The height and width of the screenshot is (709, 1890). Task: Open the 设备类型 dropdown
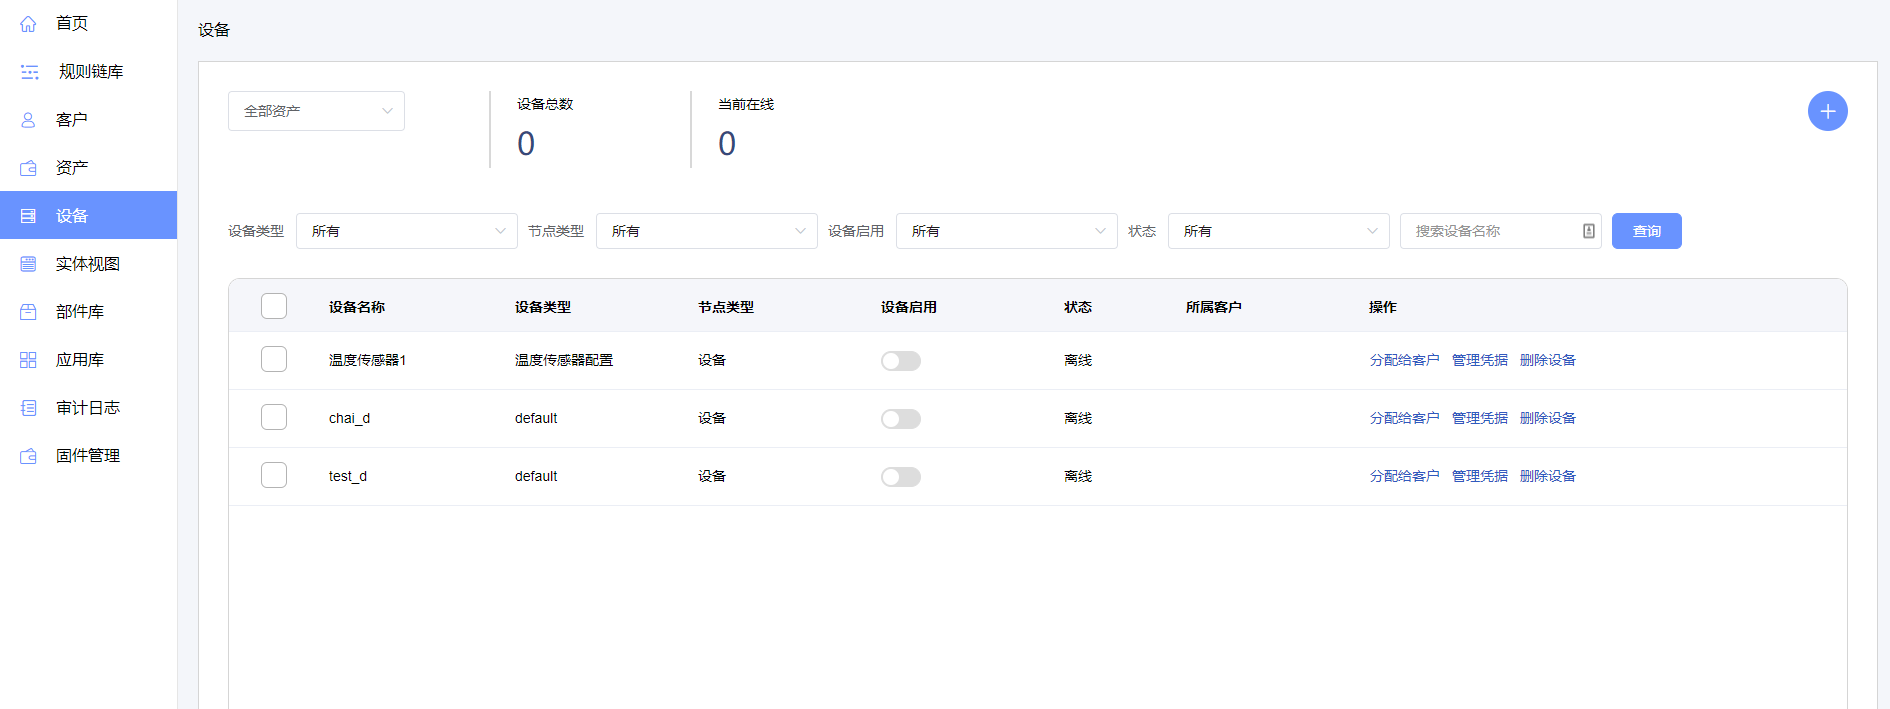406,231
